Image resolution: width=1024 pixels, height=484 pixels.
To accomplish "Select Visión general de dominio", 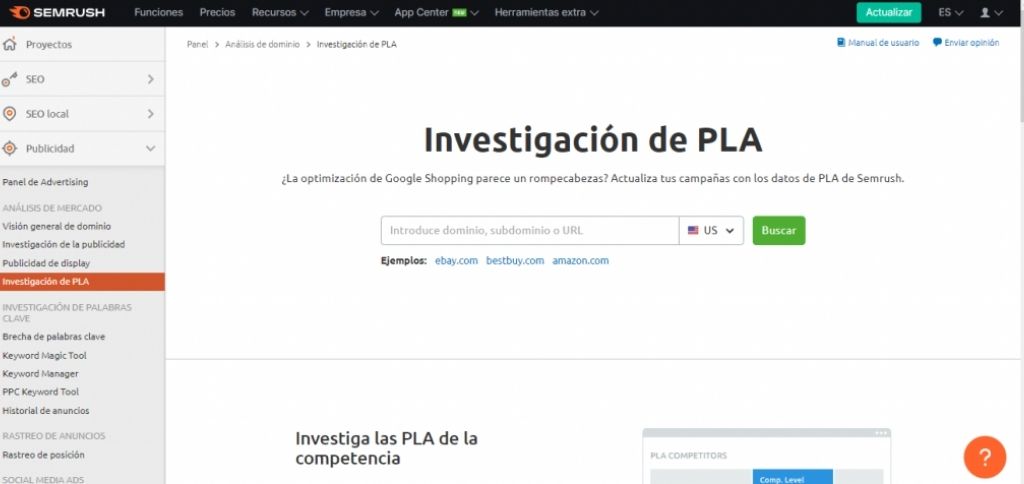I will [57, 226].
